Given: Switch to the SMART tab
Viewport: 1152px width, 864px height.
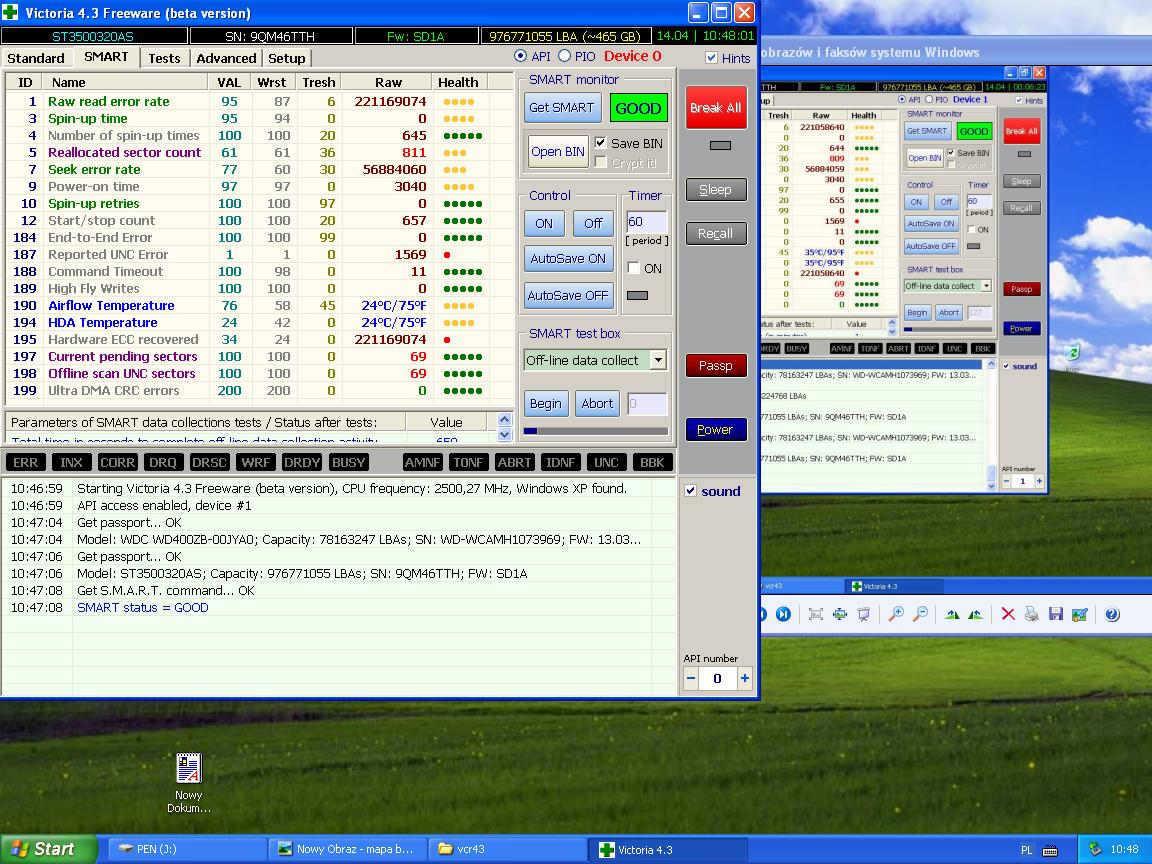Looking at the screenshot, I should click(x=106, y=57).
